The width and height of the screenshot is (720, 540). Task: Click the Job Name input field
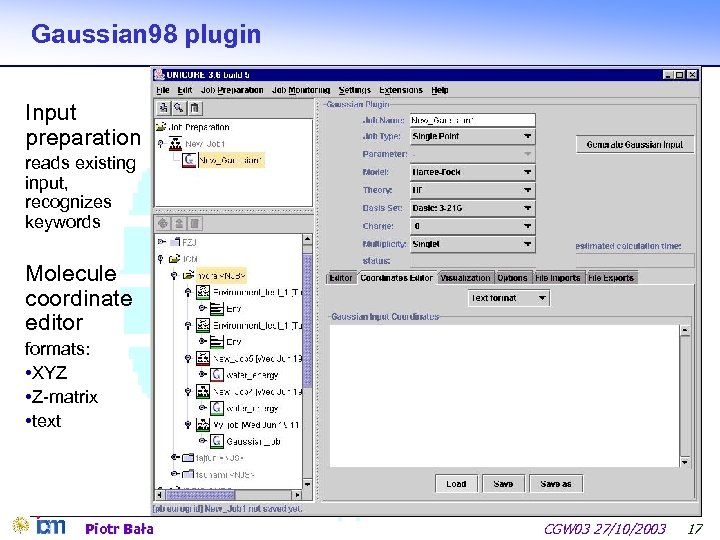472,120
